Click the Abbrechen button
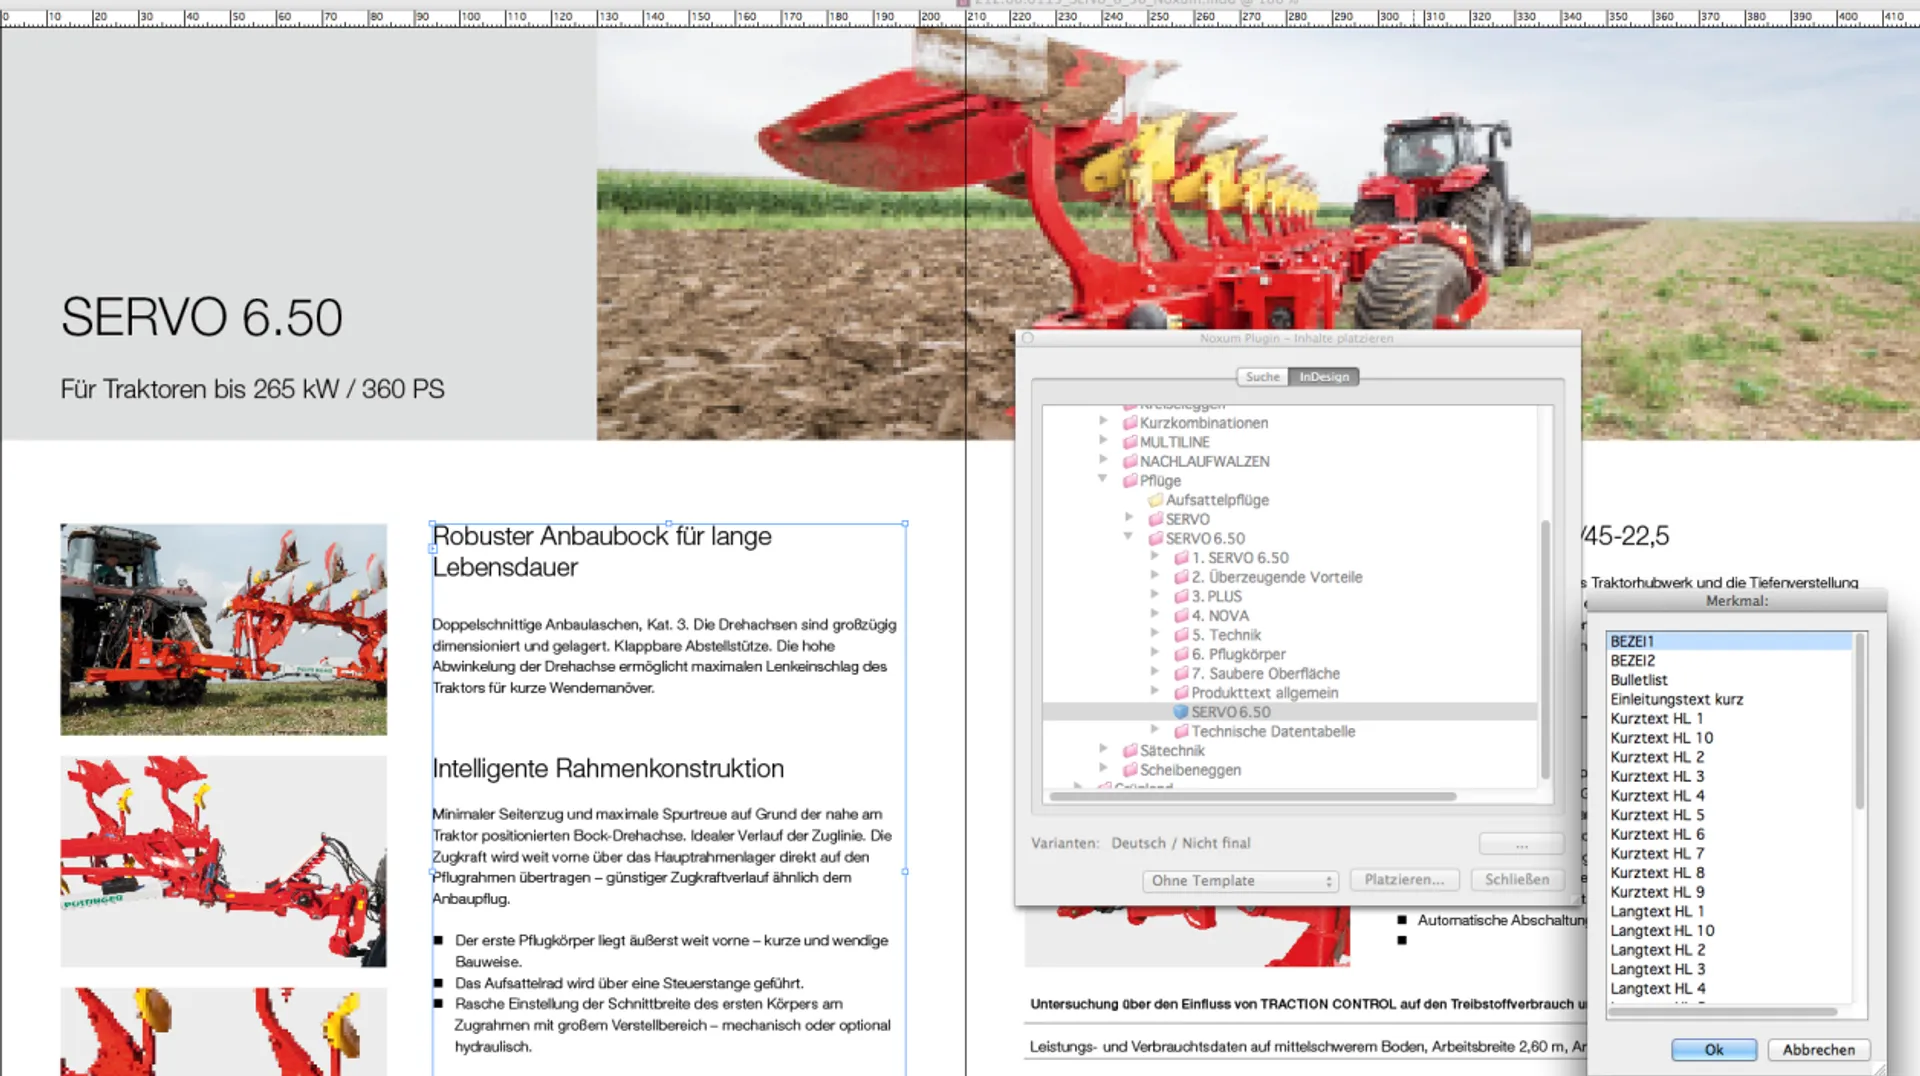 (x=1818, y=1049)
